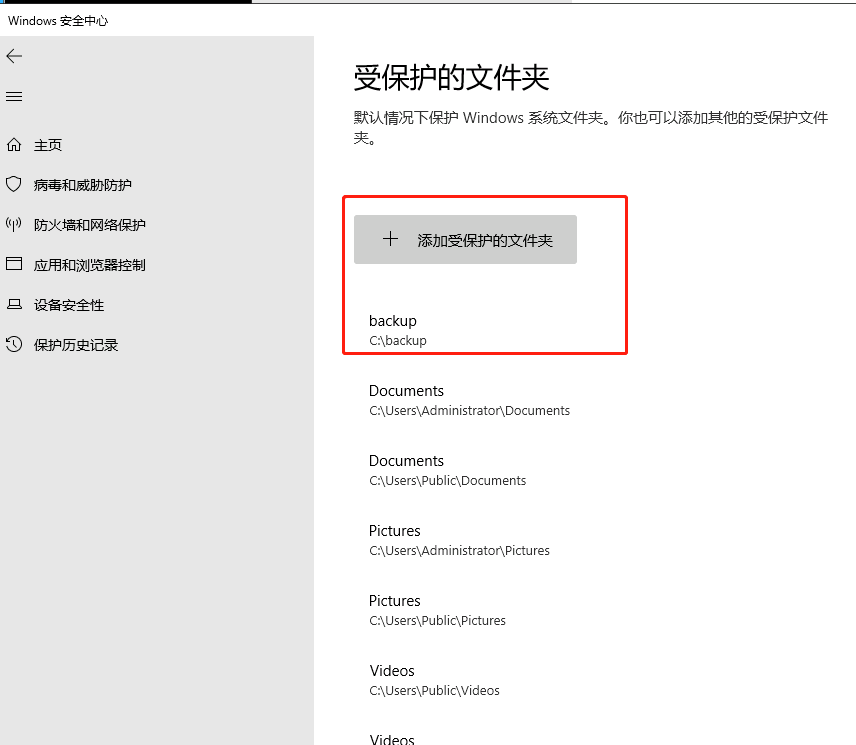Click the plus icon on add folder button
The image size is (856, 745).
[x=391, y=240]
